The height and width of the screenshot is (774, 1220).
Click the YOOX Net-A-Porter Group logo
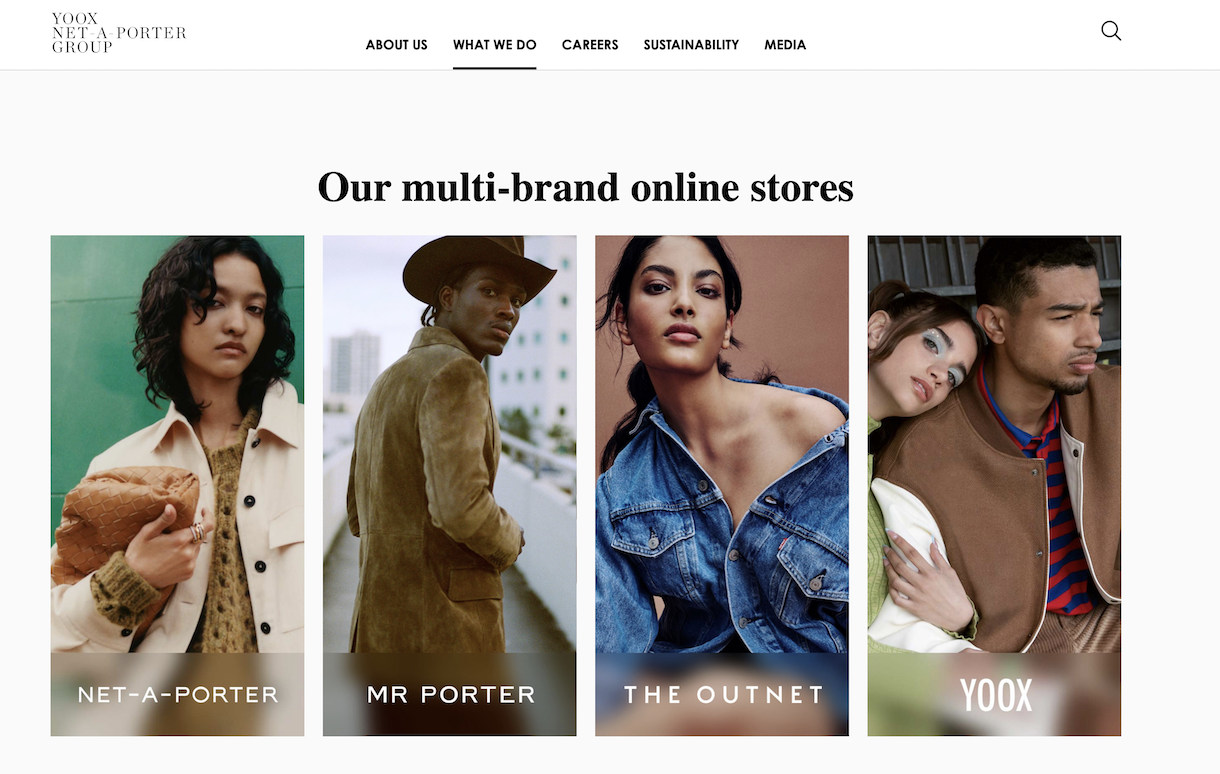119,33
